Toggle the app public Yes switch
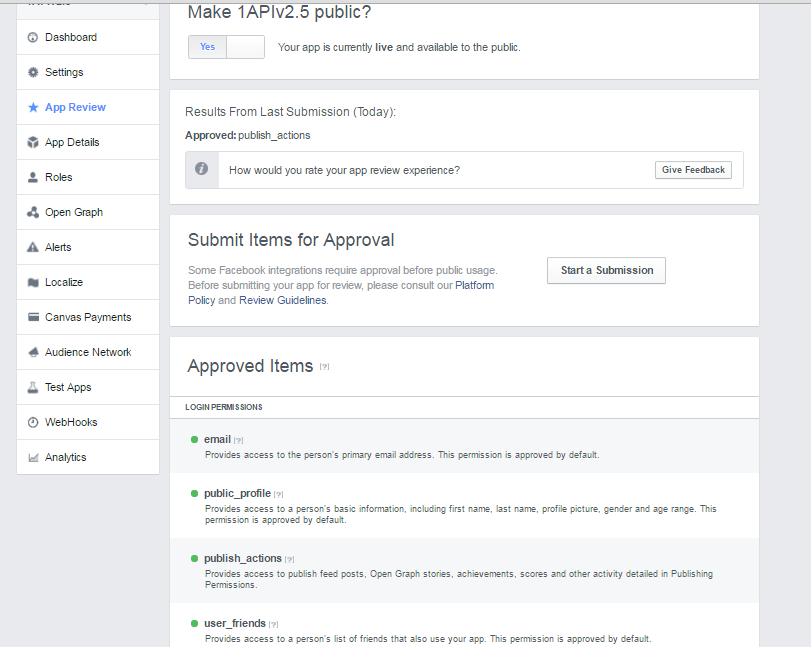This screenshot has width=811, height=647. [226, 47]
